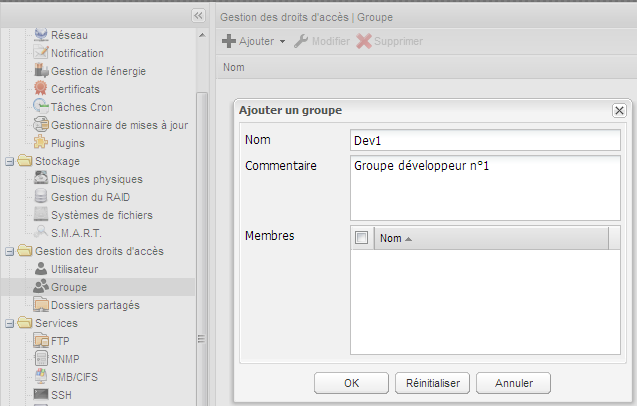Open Tâches Cron clock icon

(41, 107)
